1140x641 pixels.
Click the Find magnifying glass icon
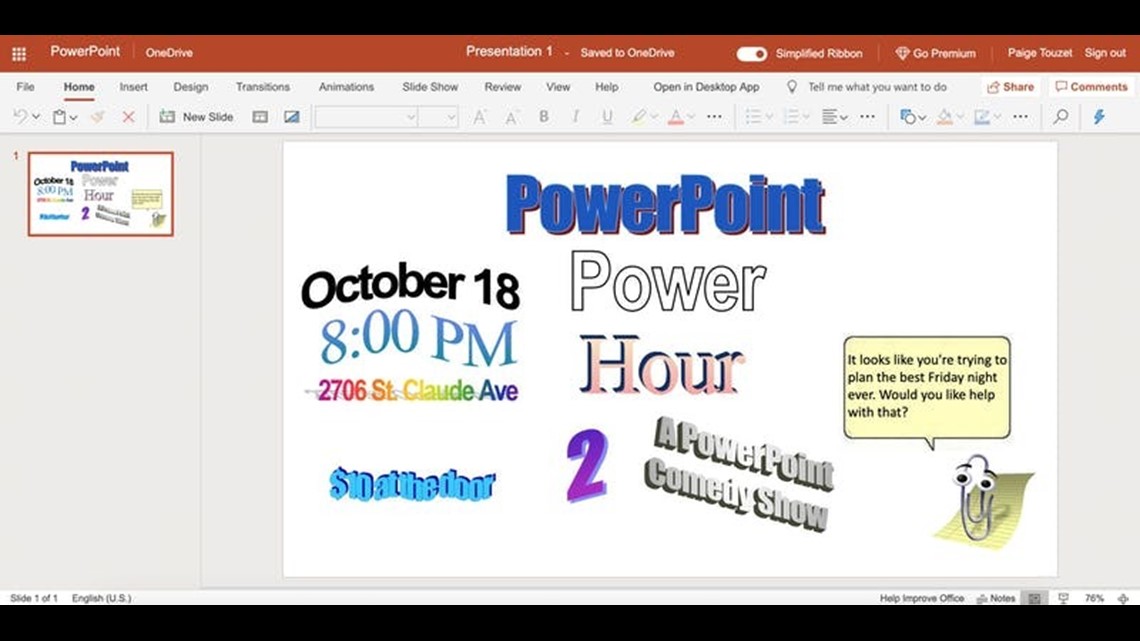[x=1061, y=116]
